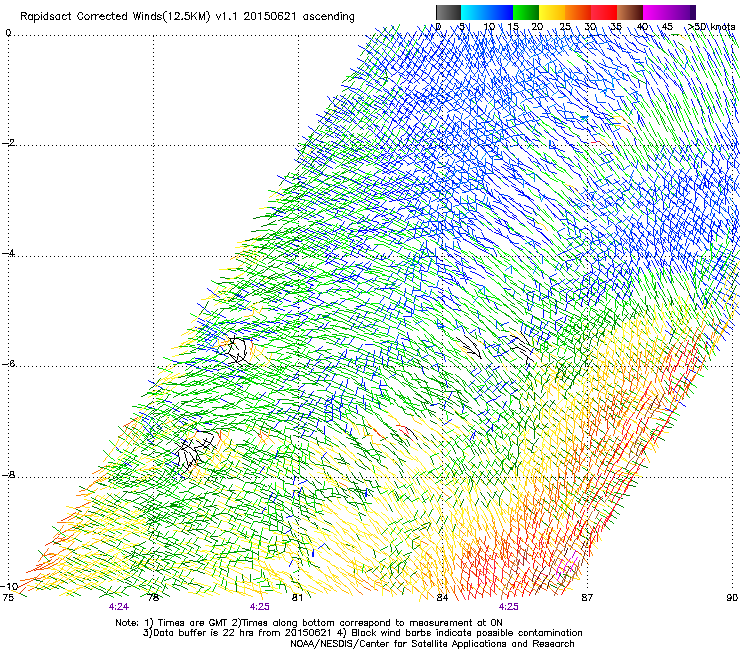Click the '25' label under the color bar

click(x=565, y=27)
